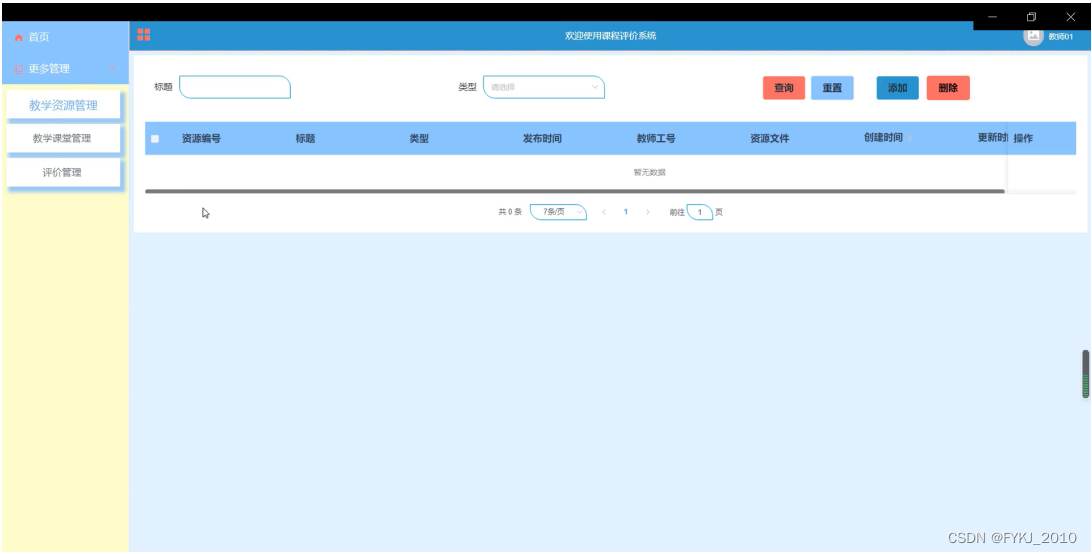Click the 前往 page number input
Viewport: 1092px width, 554px height.
(700, 212)
